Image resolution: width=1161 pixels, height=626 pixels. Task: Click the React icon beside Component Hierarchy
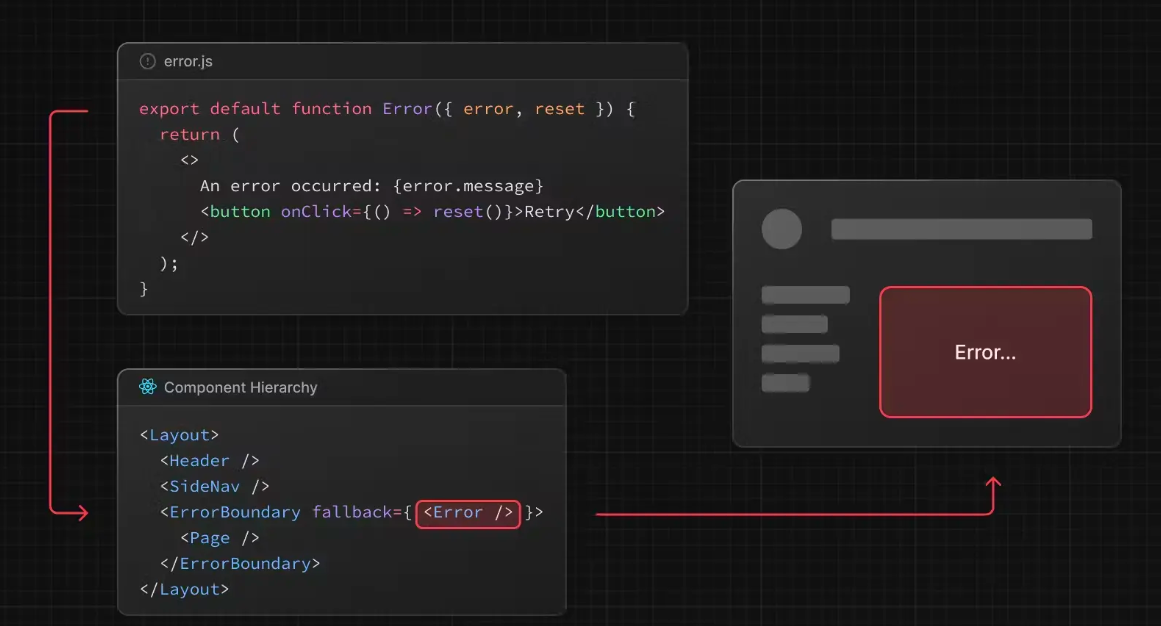coord(147,387)
